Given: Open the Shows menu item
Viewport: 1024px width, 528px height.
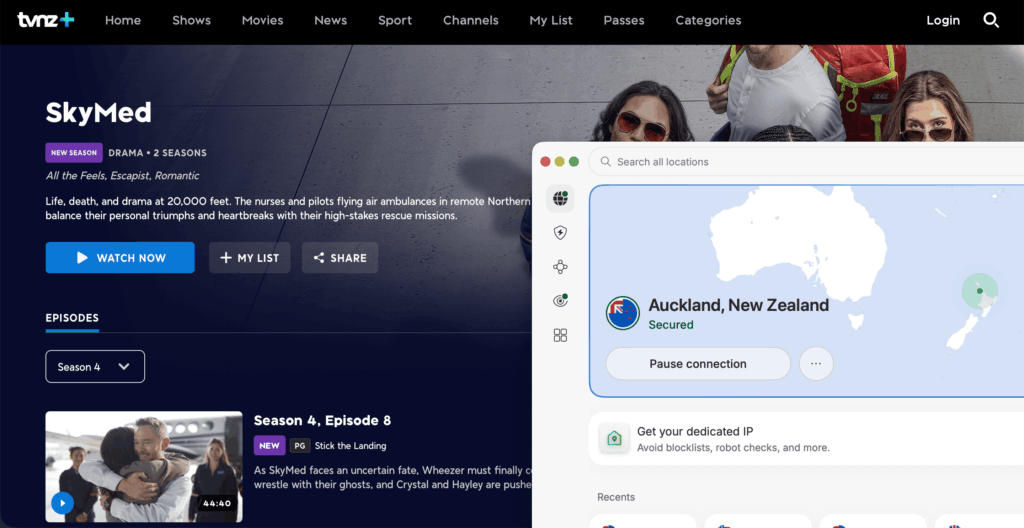Looking at the screenshot, I should click(191, 20).
